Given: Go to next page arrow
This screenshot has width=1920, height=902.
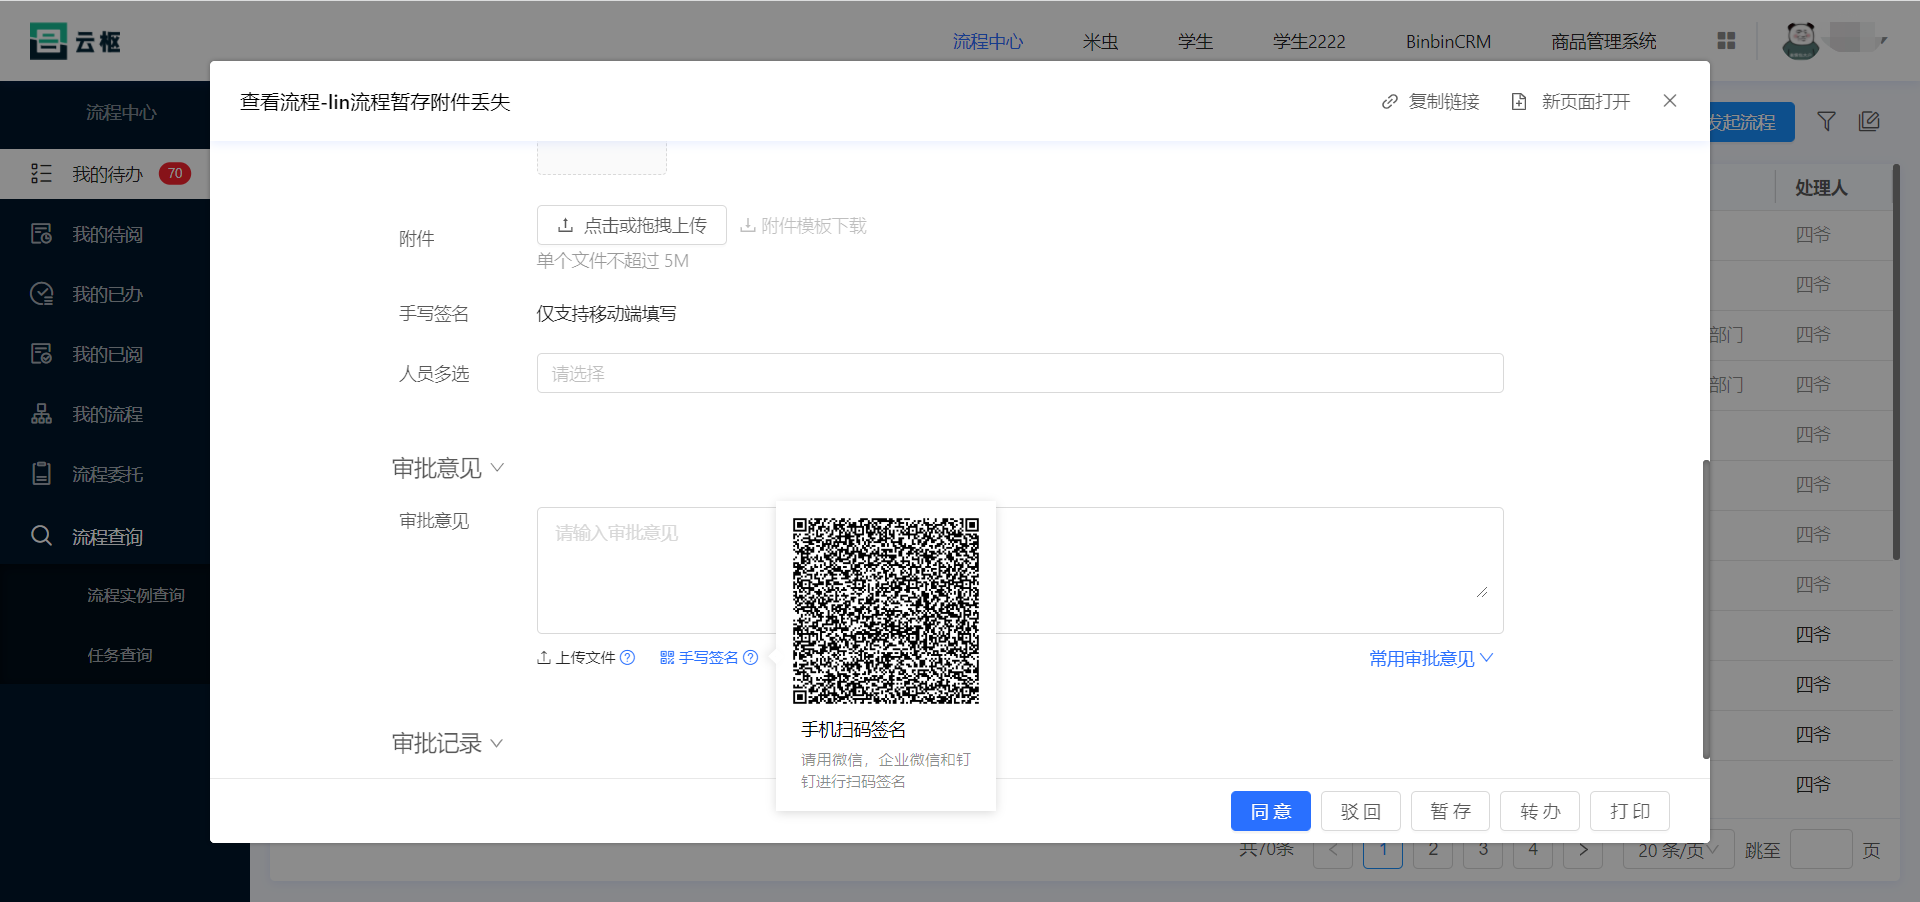Looking at the screenshot, I should (1583, 850).
